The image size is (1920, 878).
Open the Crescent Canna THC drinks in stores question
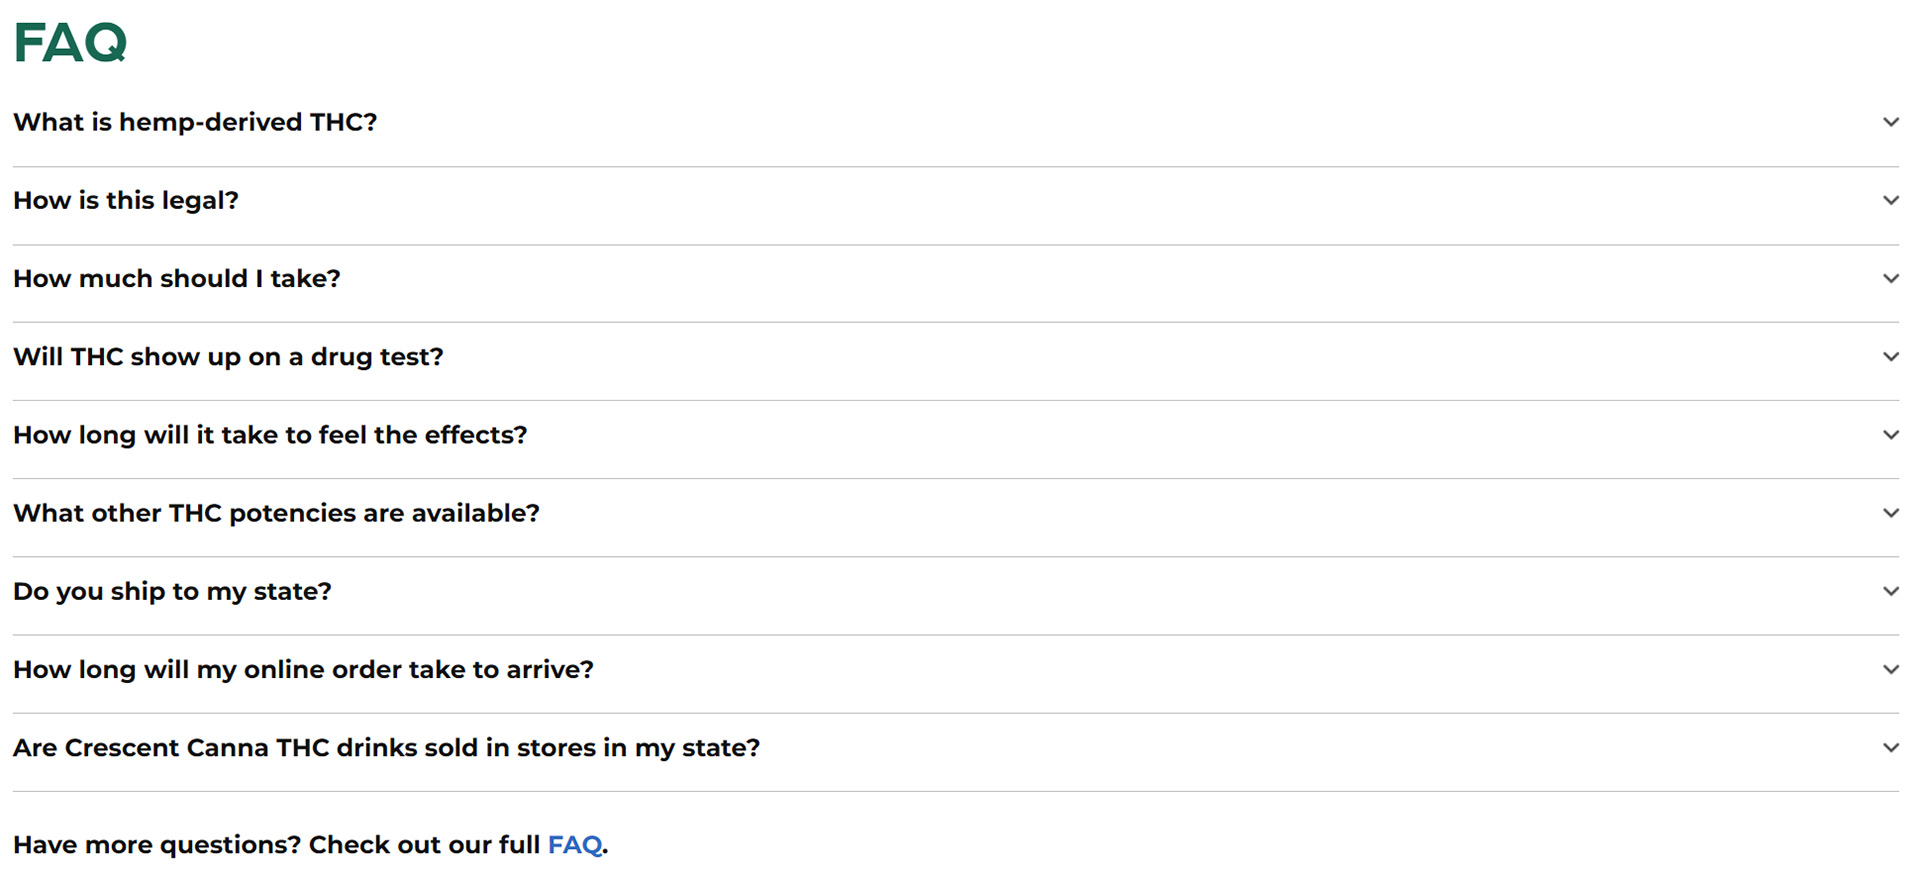386,748
